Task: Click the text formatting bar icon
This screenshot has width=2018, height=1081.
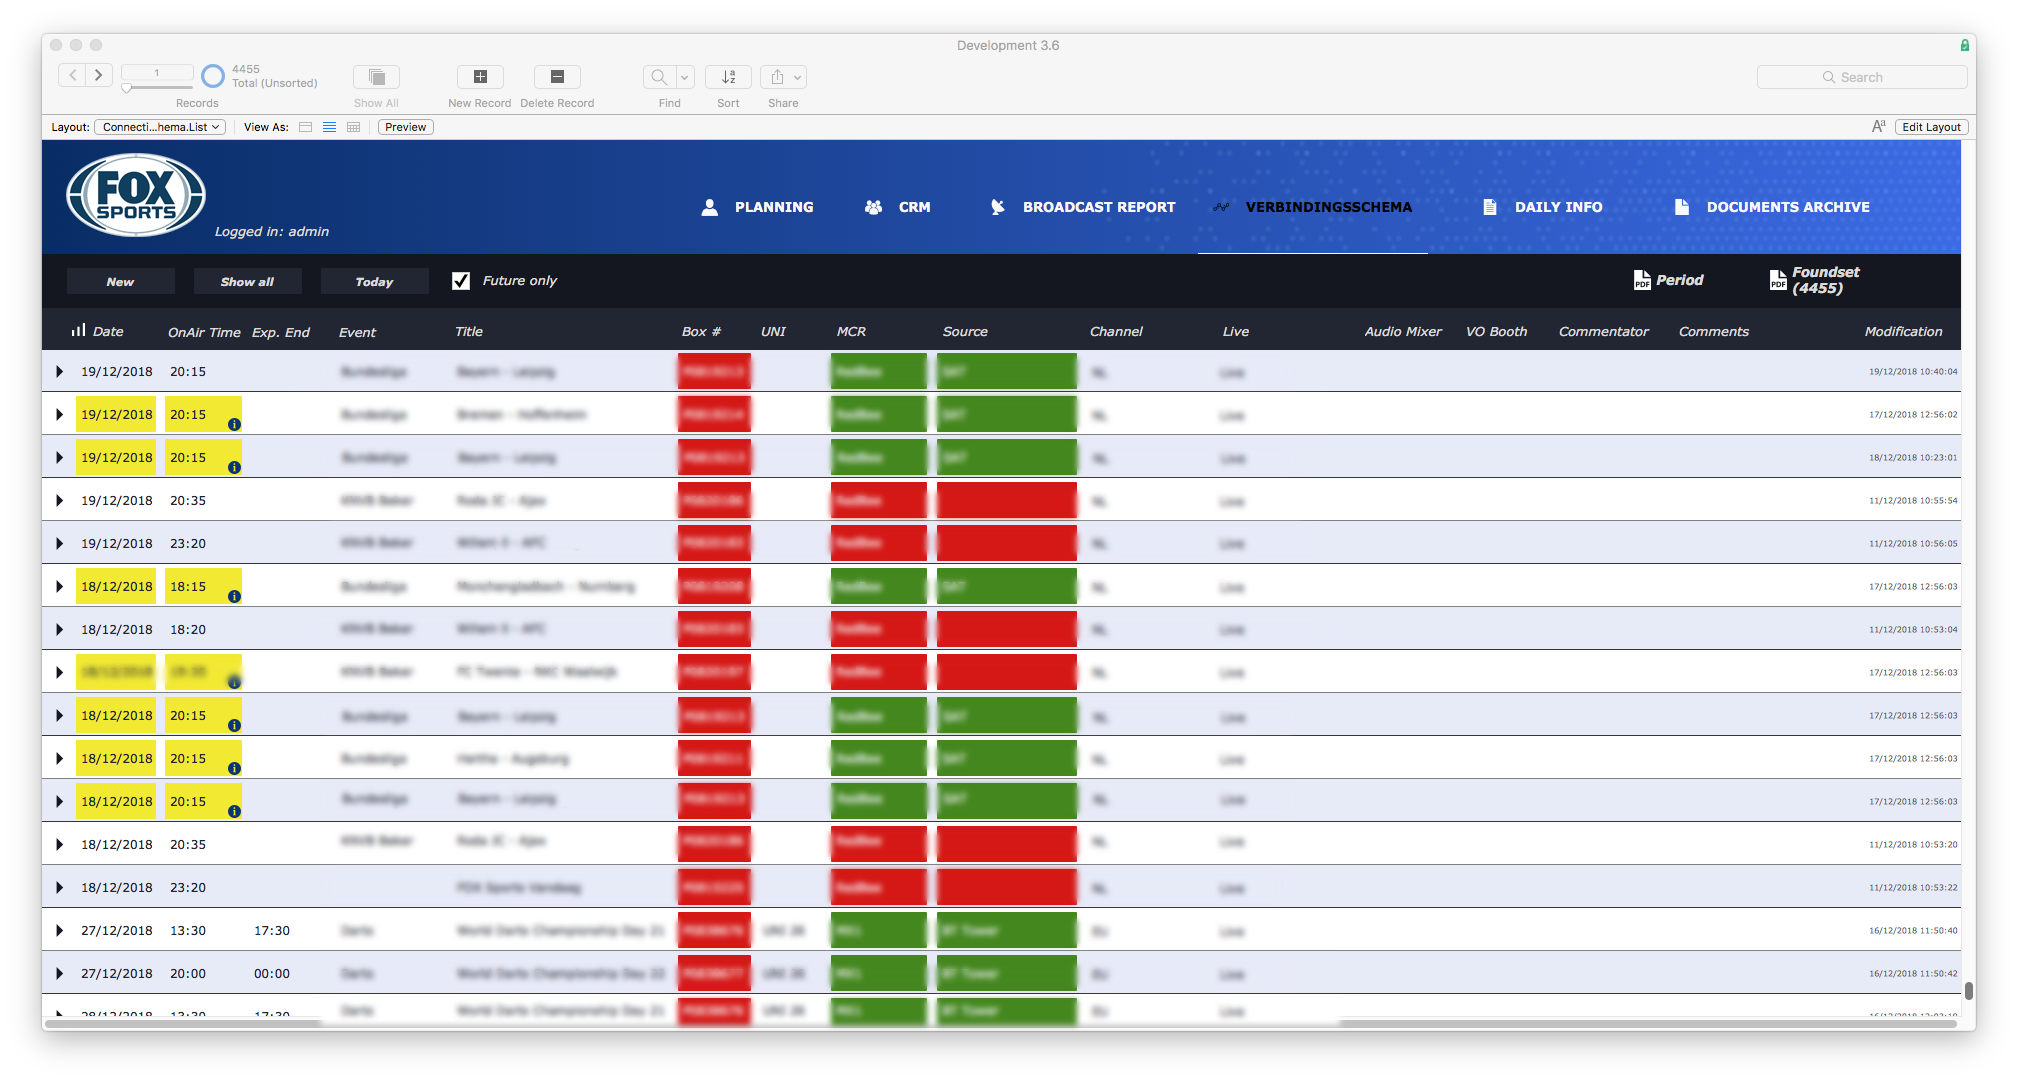Action: click(1878, 127)
